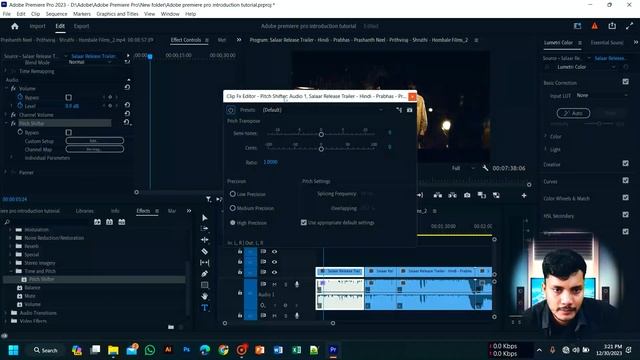
Task: Expand the Video Filters folder
Action: click(x=6, y=321)
